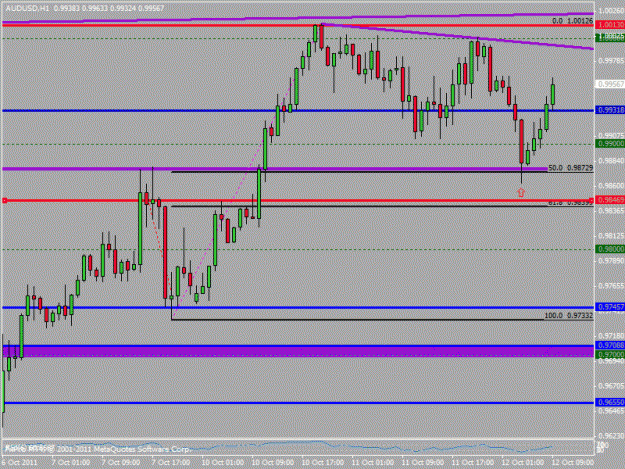Click the 0.99785 price scale value
Image resolution: width=625 pixels, height=469 pixels.
click(x=611, y=61)
